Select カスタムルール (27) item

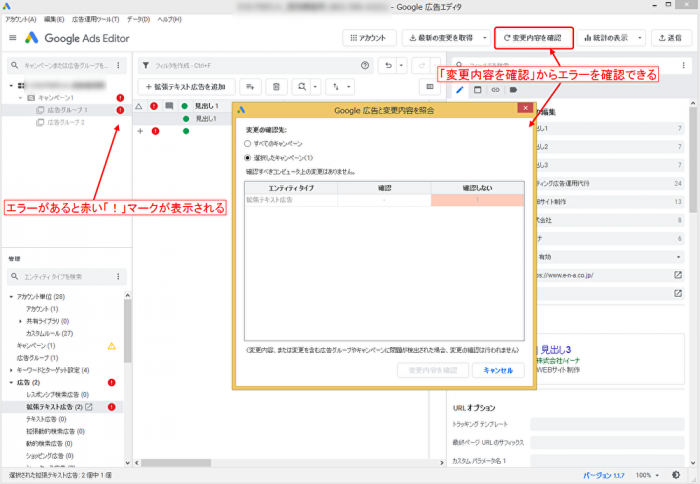(49, 334)
